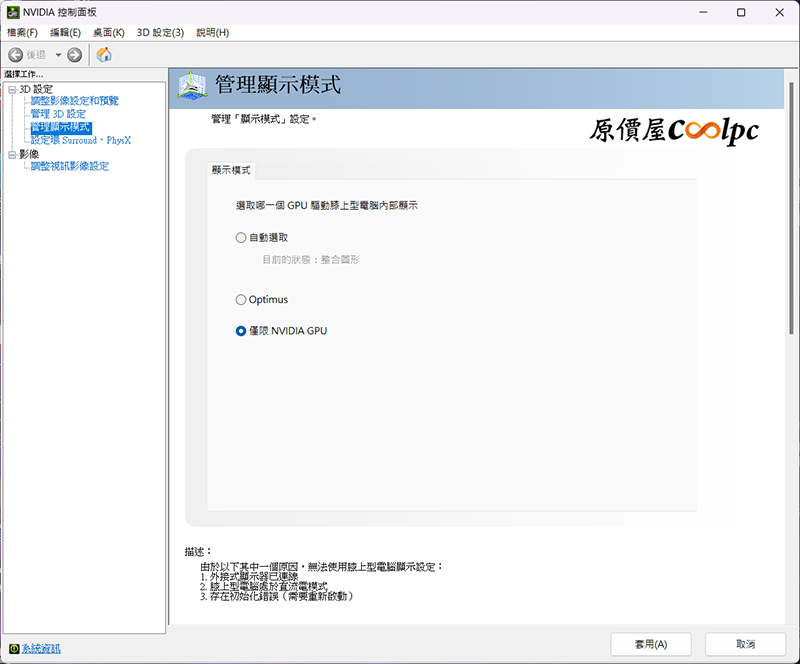Viewport: 800px width, 664px height.
Task: Click the 影像 tree category label
Action: tap(29, 154)
